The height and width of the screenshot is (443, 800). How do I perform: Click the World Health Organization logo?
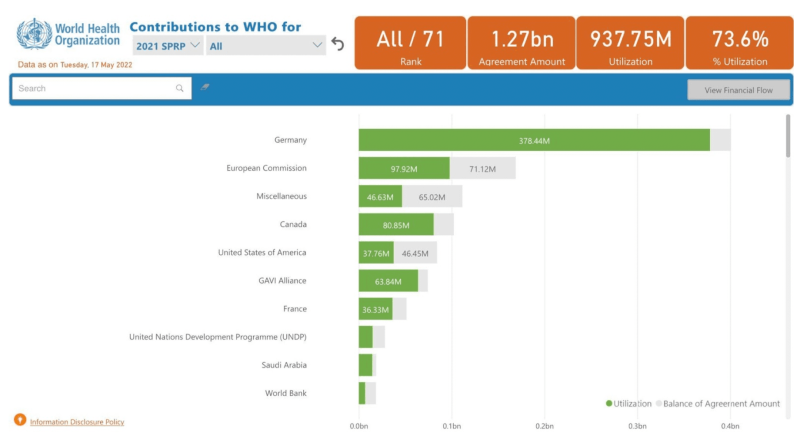68,34
